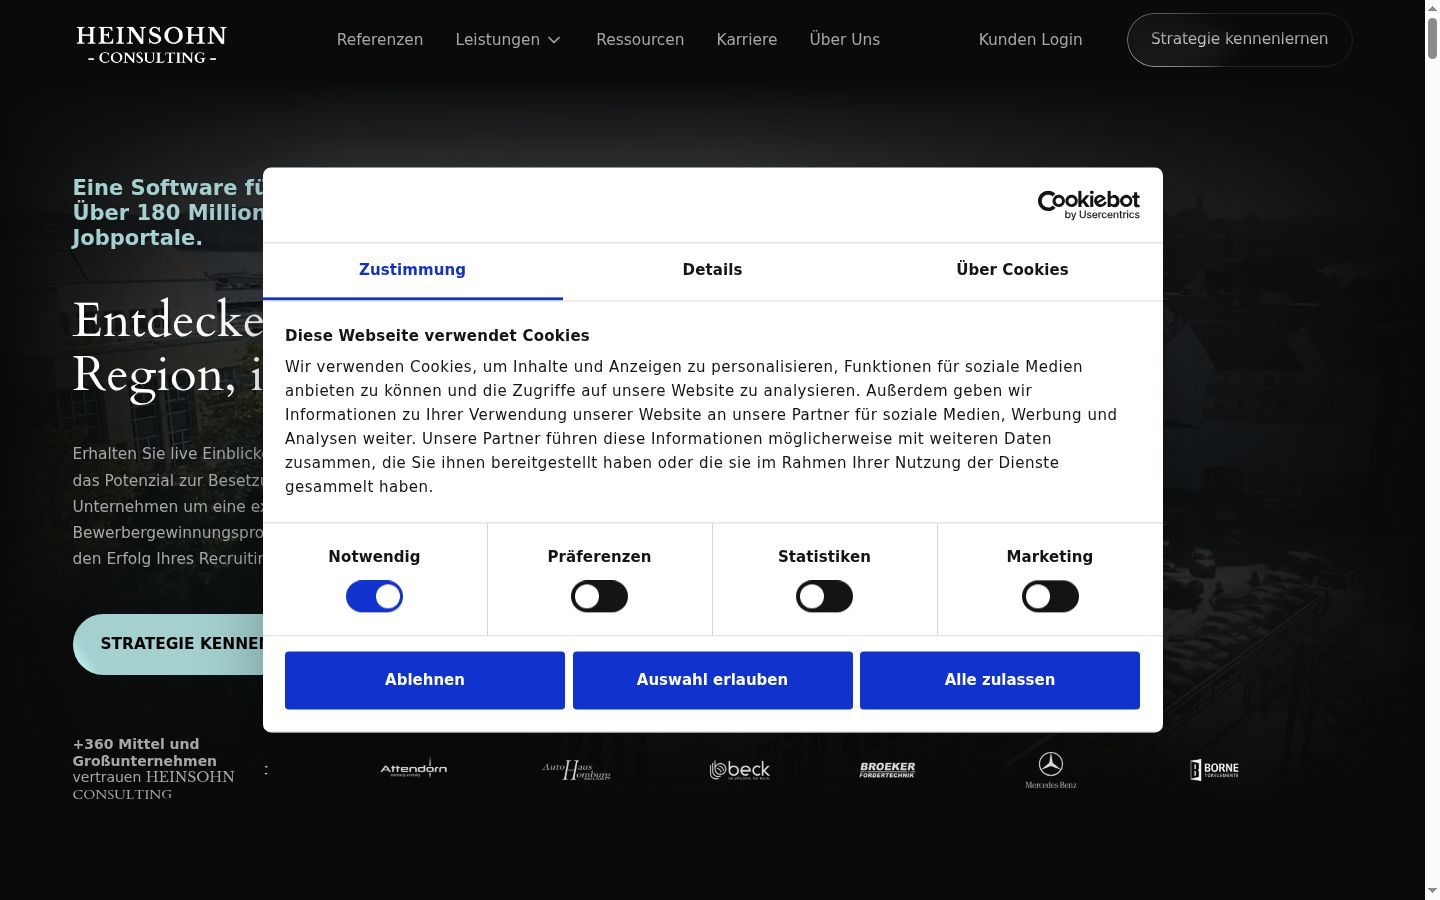This screenshot has height=900, width=1440.
Task: Click the beck client logo
Action: (x=740, y=770)
